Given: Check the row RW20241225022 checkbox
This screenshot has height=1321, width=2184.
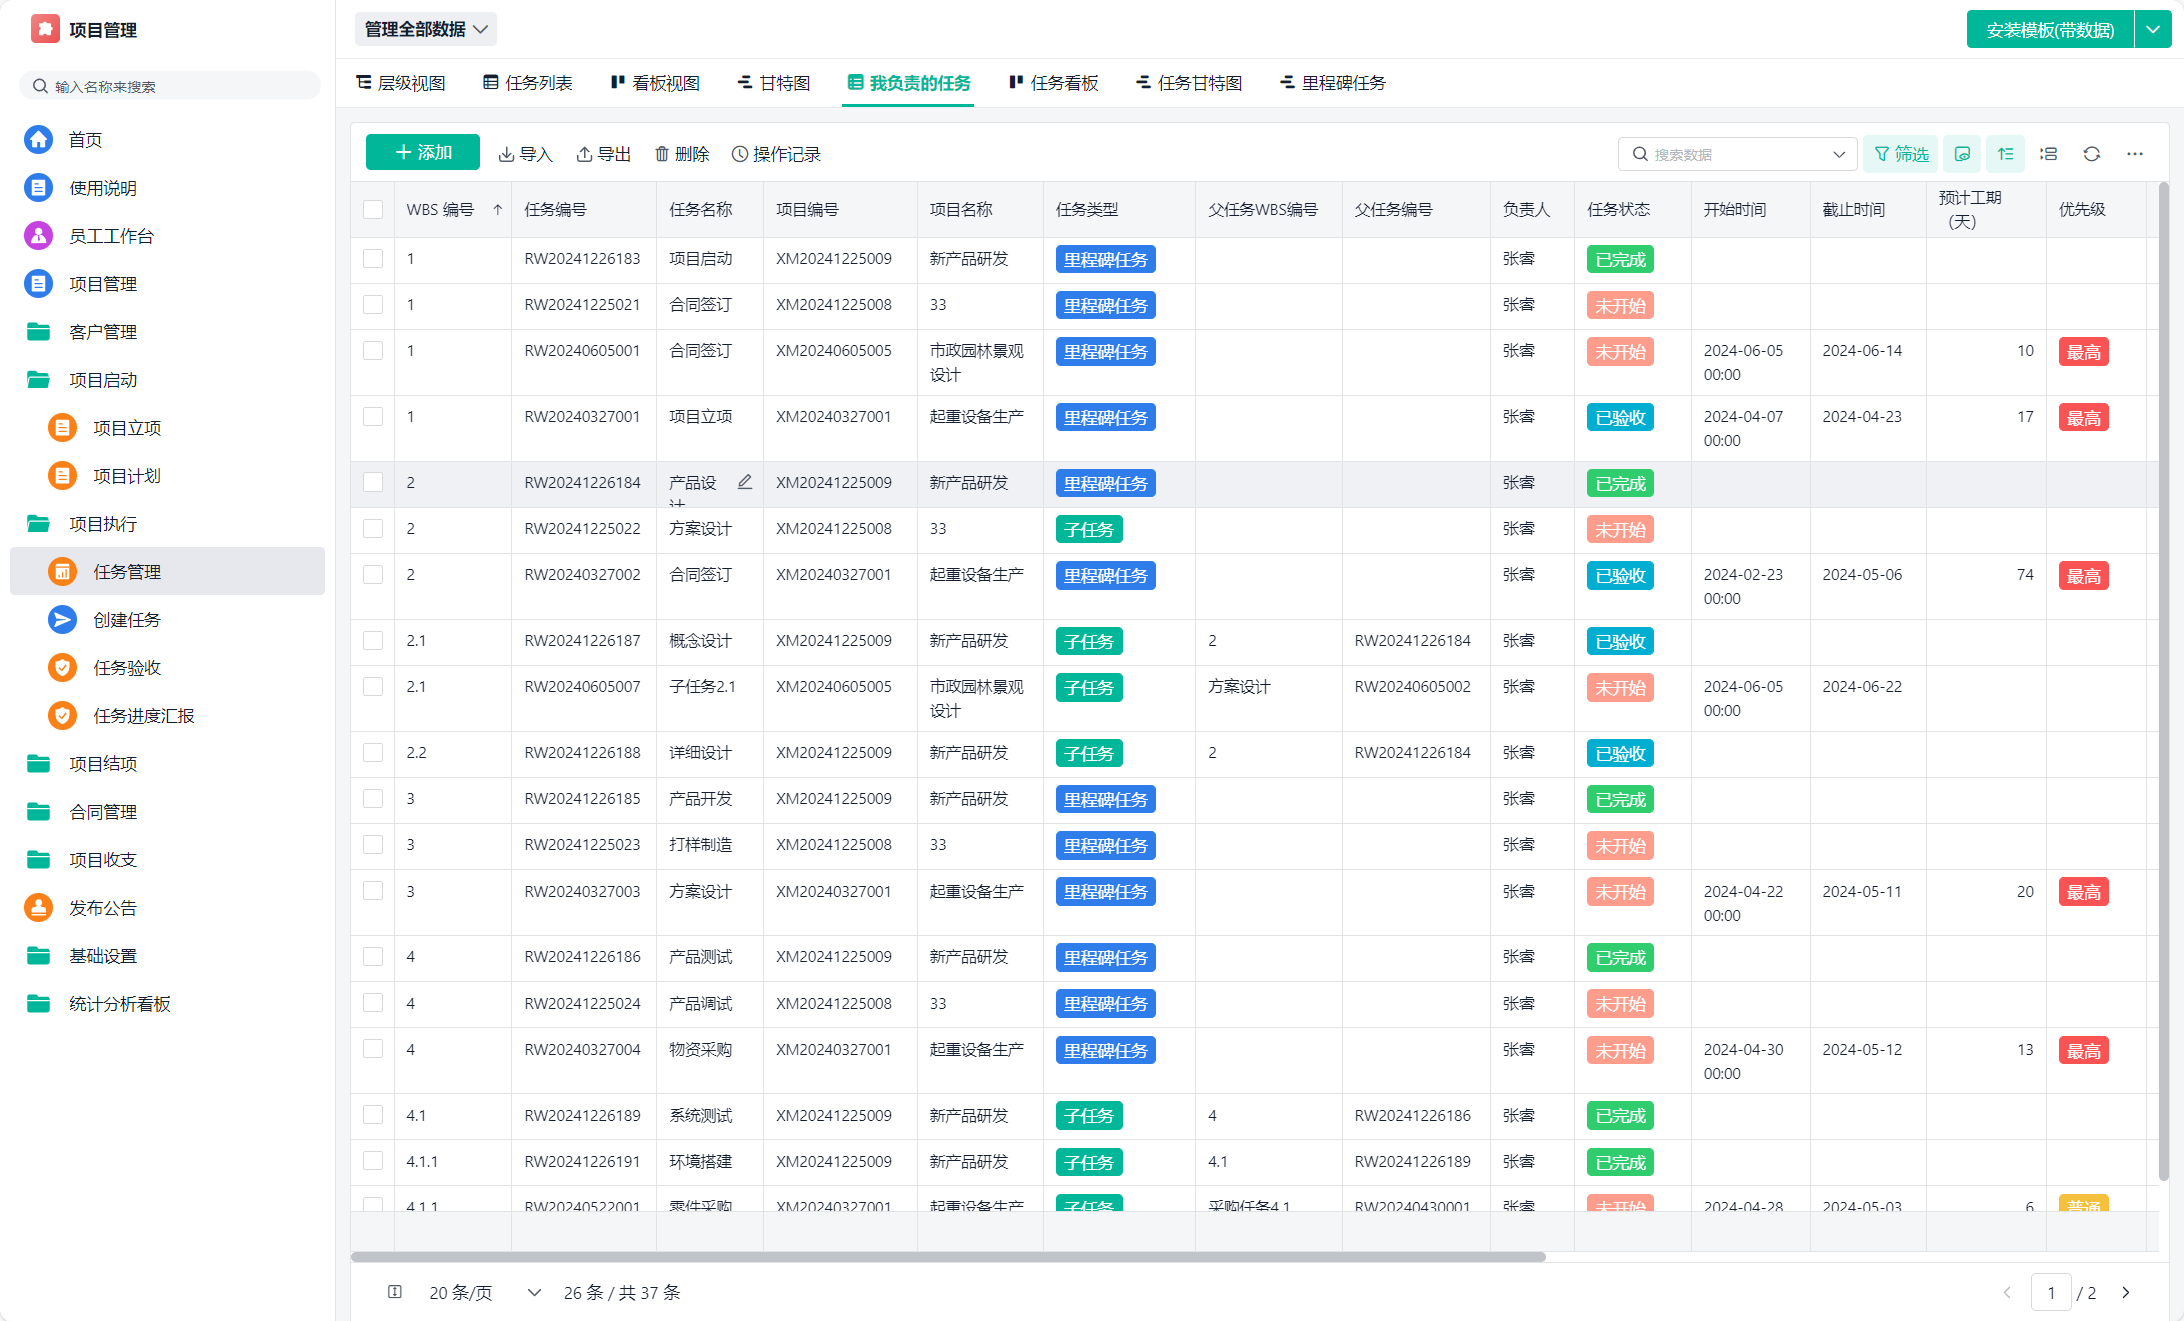Looking at the screenshot, I should pyautogui.click(x=373, y=528).
